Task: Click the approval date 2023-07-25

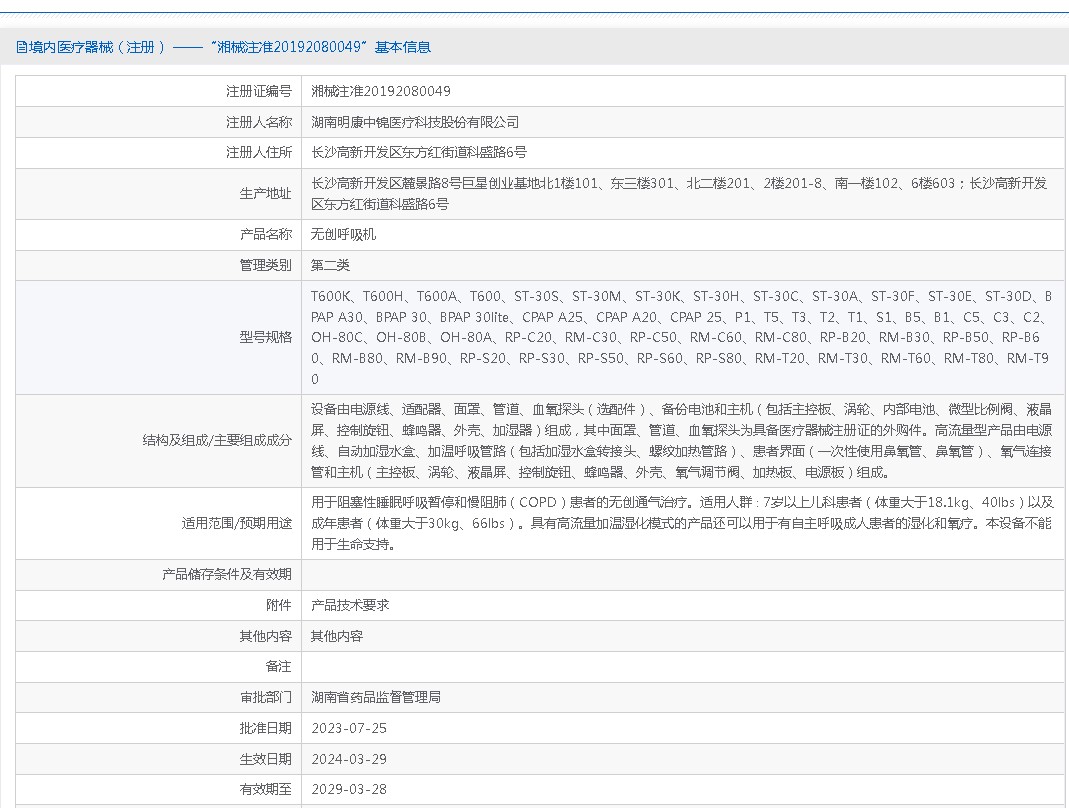Action: 349,728
